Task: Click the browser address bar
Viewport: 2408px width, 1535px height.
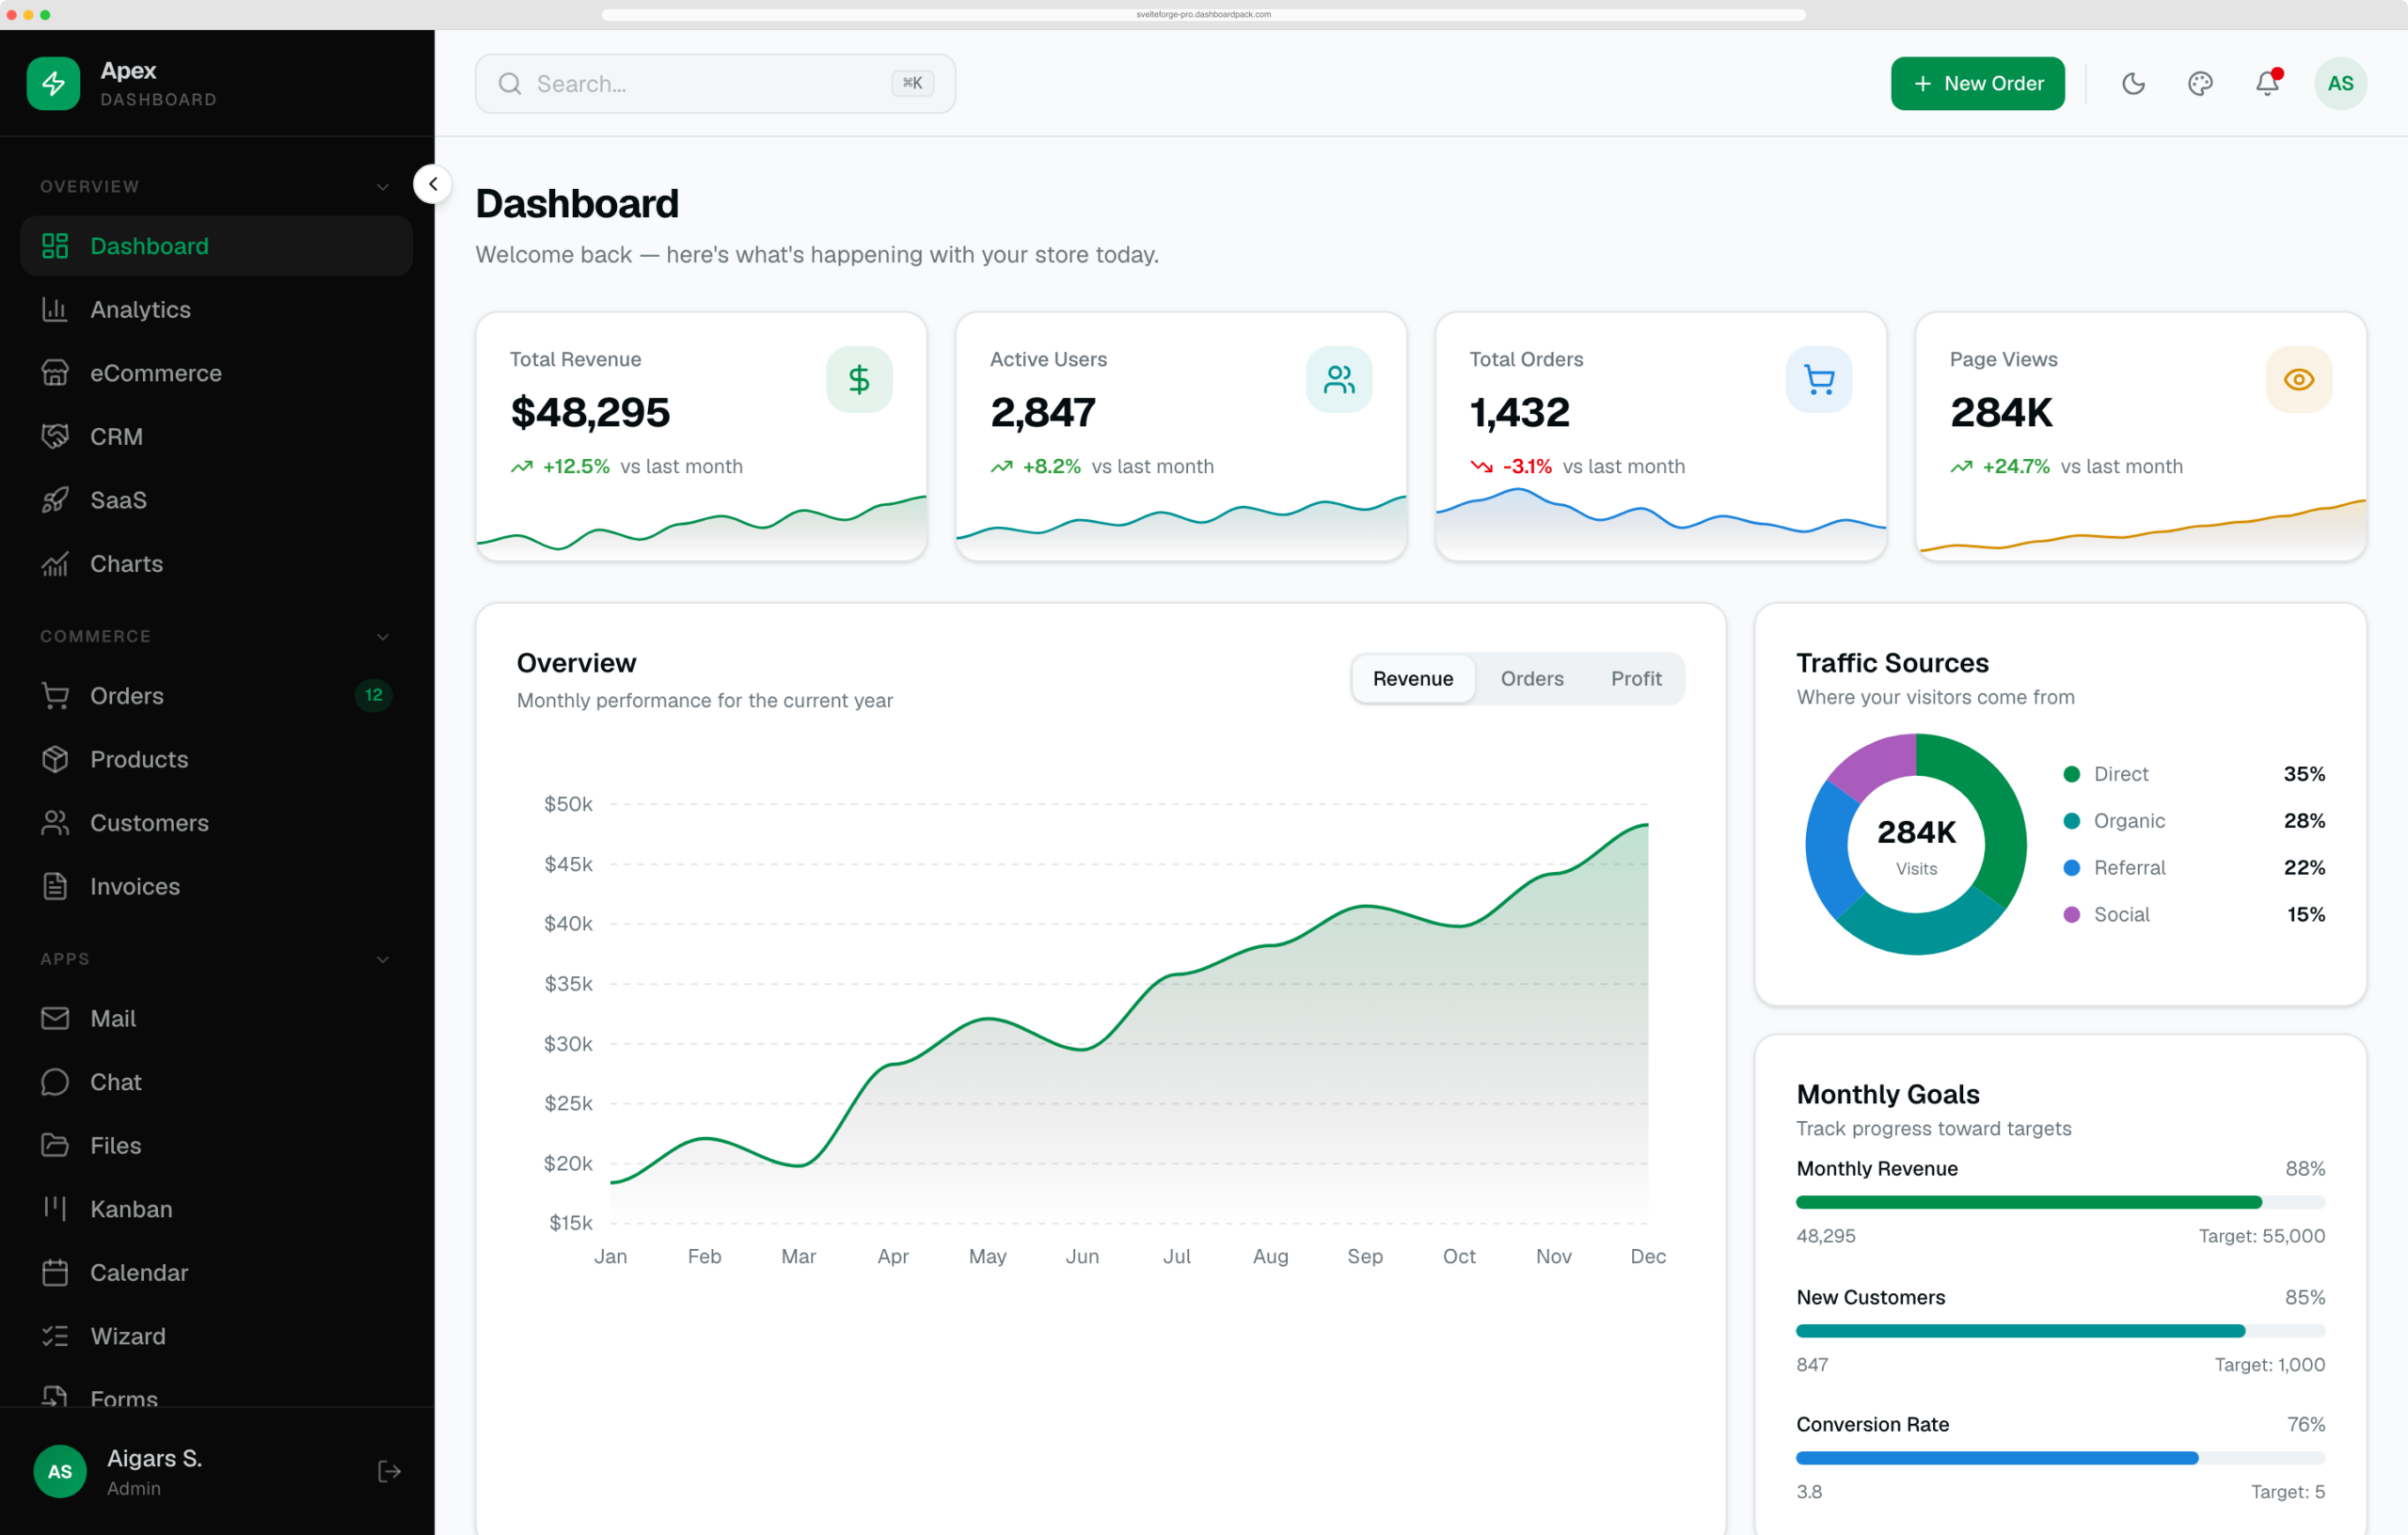Action: point(1203,14)
